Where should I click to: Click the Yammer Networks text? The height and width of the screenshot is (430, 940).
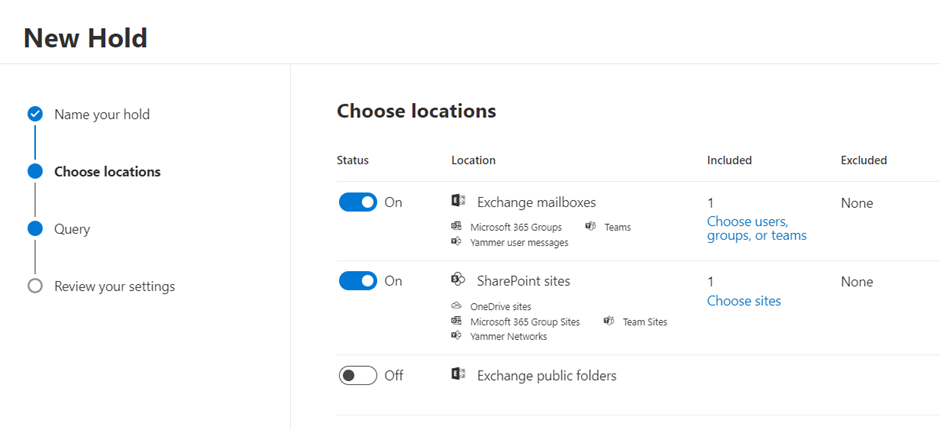pyautogui.click(x=508, y=336)
